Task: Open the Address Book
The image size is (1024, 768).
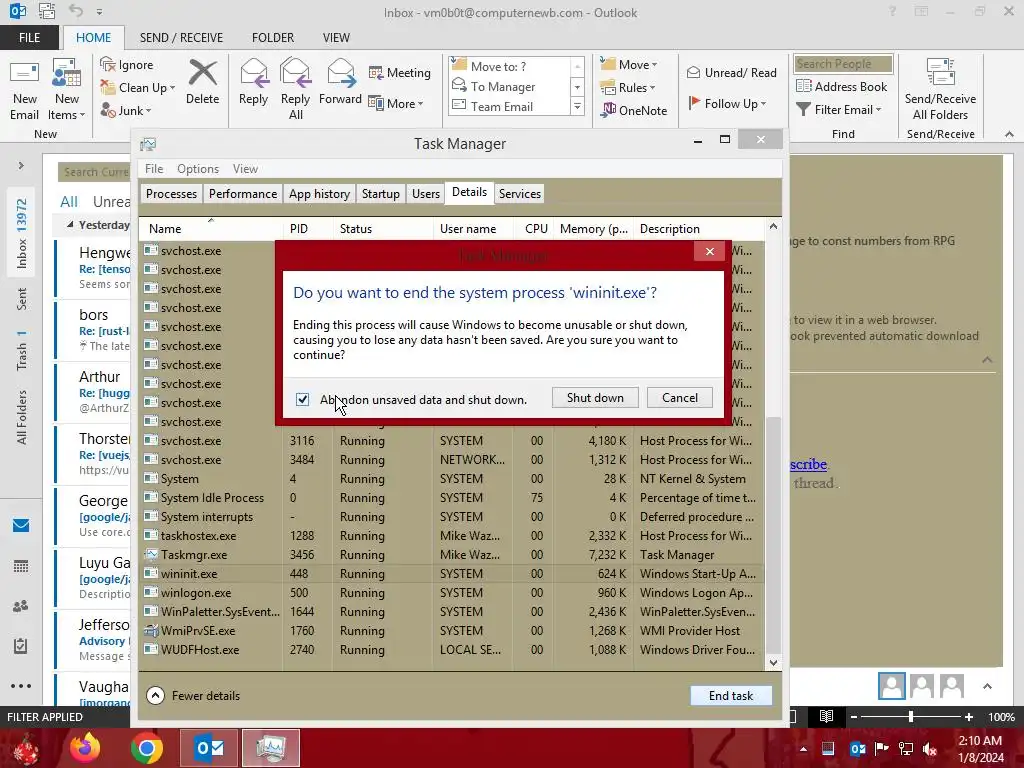Action: pyautogui.click(x=842, y=86)
